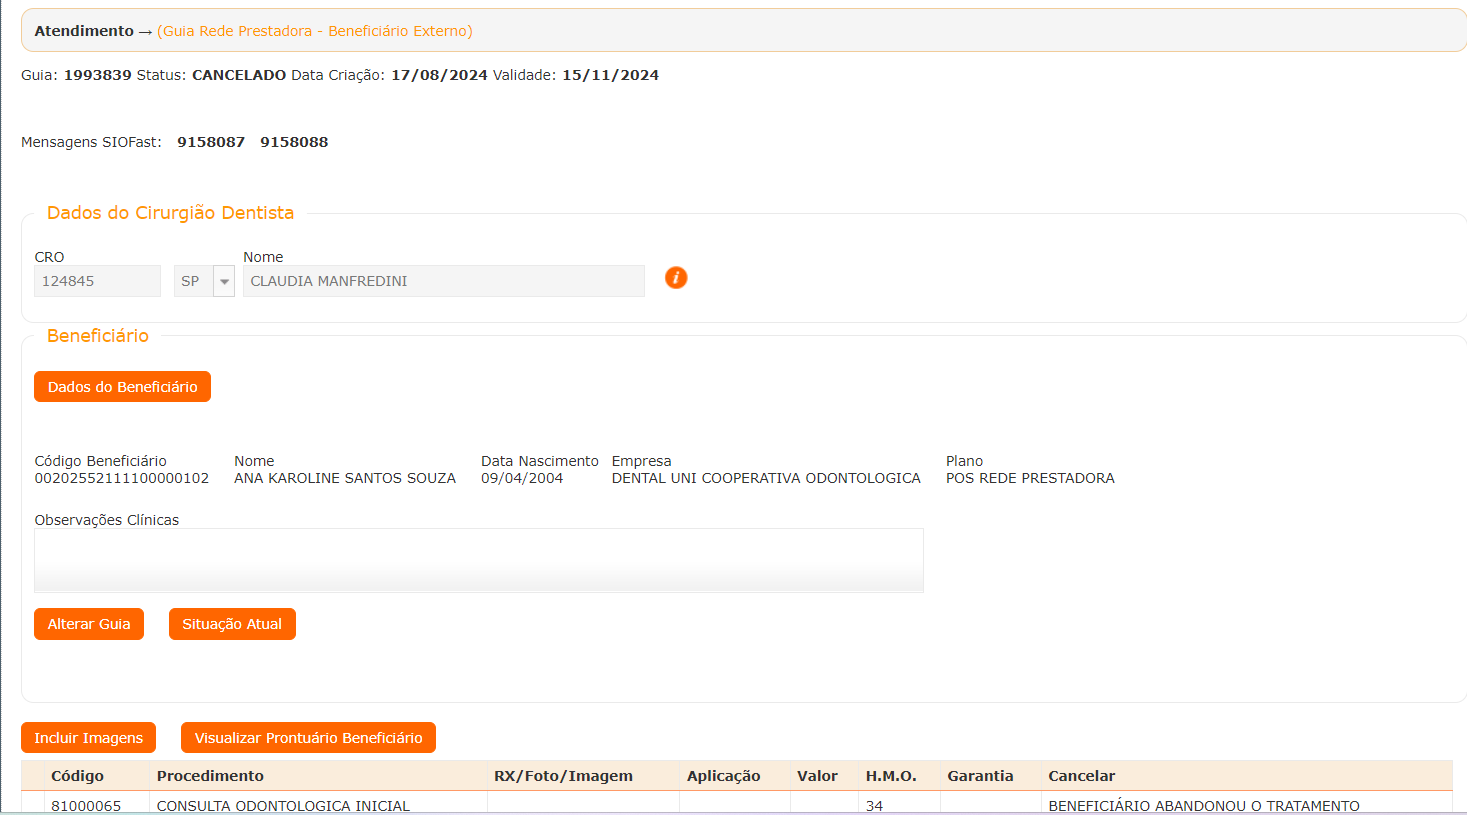The image size is (1467, 815).
Task: Click the orange info icon beside dentist name
Action: click(676, 278)
